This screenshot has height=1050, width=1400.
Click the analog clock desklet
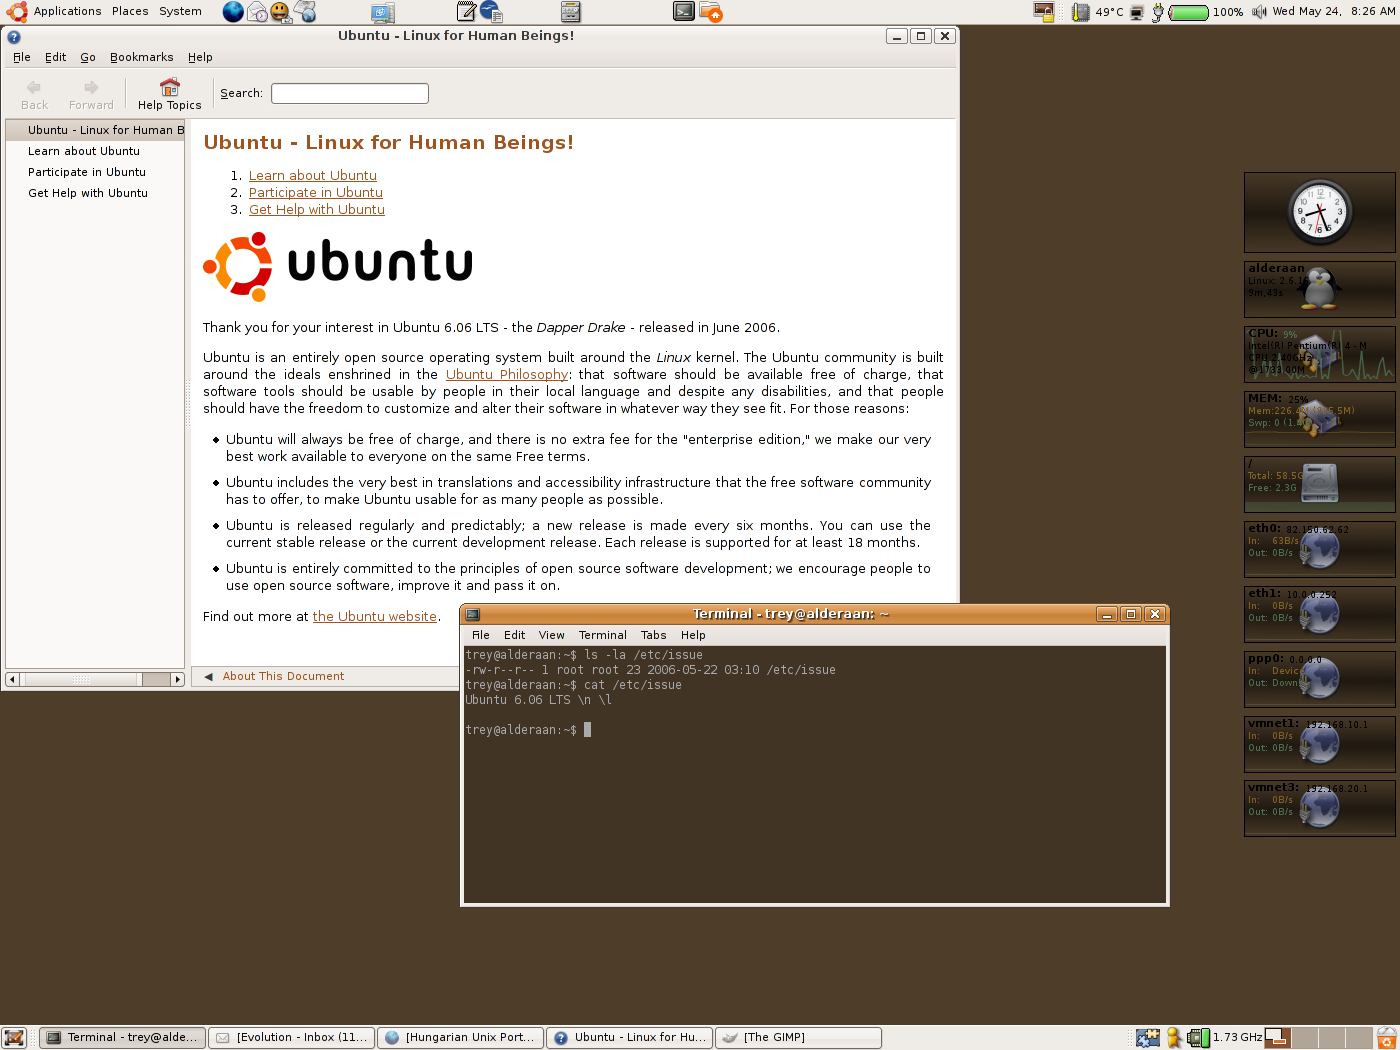[x=1319, y=212]
